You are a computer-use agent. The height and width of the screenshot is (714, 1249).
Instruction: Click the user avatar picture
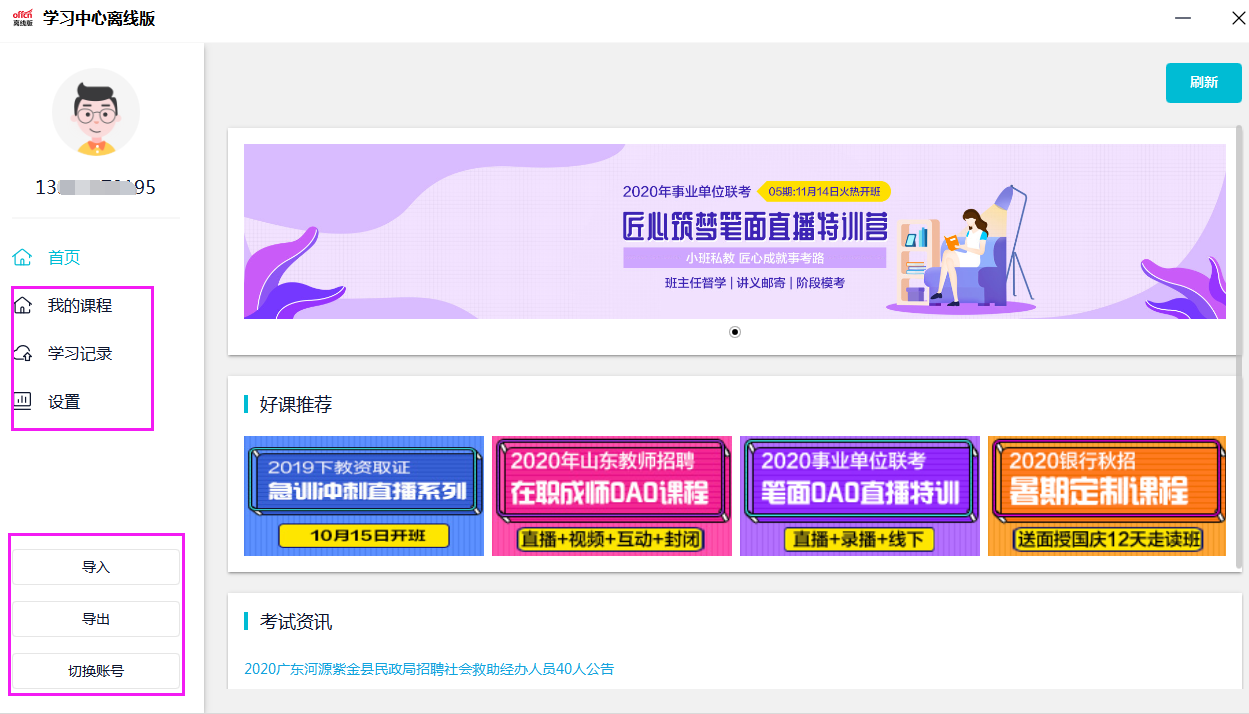[96, 112]
